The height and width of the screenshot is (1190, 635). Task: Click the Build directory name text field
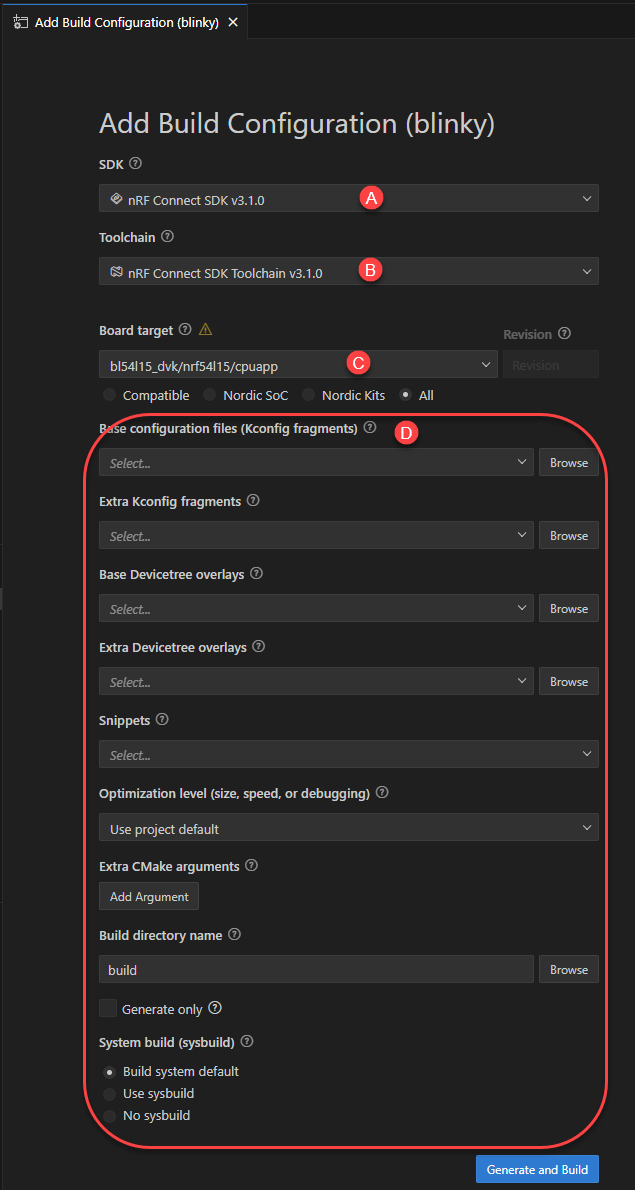point(315,969)
